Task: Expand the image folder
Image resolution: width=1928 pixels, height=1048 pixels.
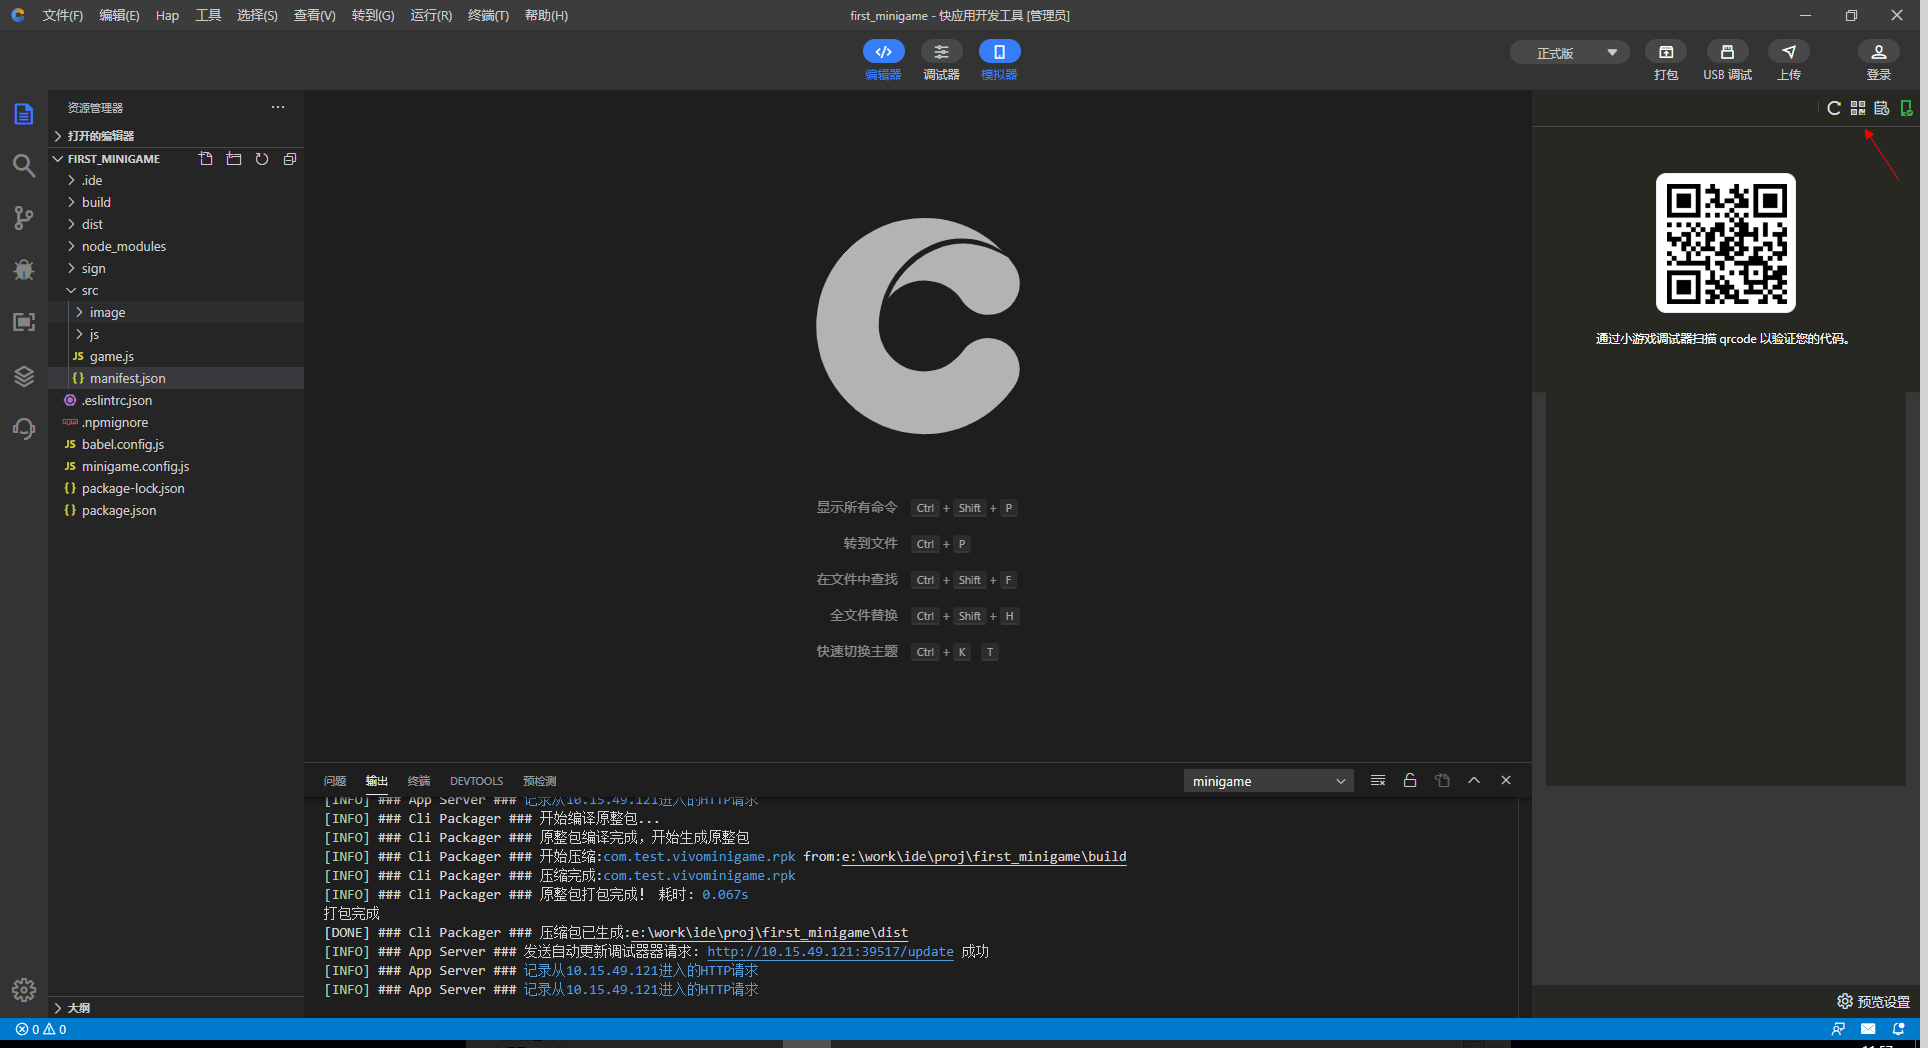Action: pos(176,313)
